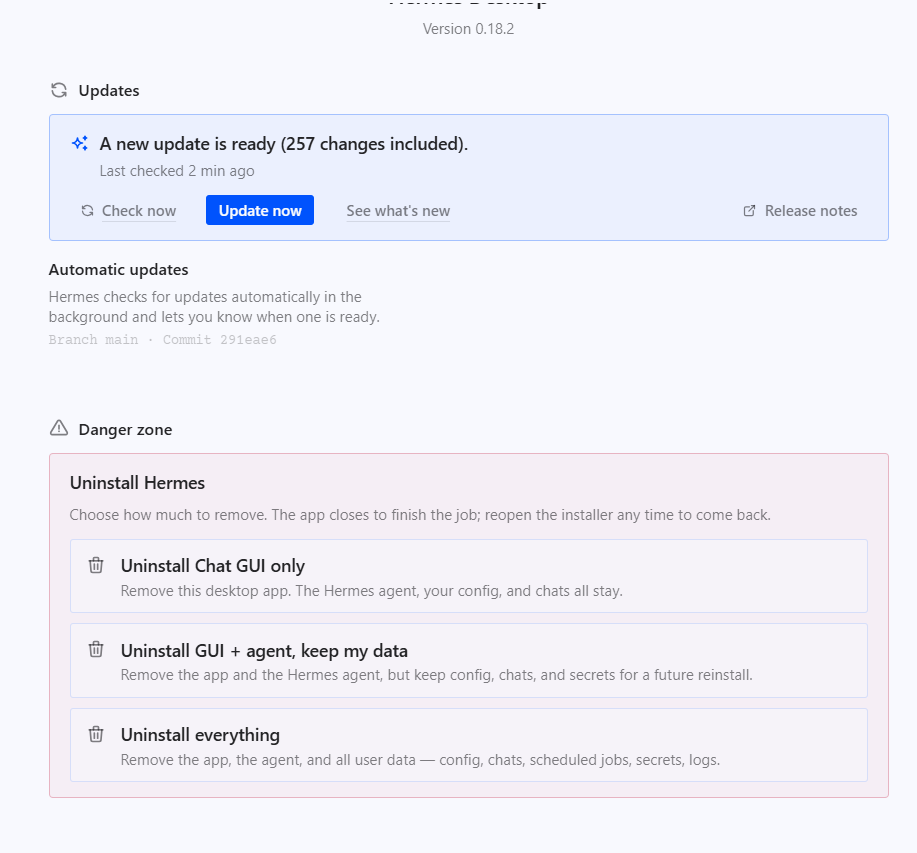
Task: Click the Last checked 2 min ago text
Action: click(177, 171)
